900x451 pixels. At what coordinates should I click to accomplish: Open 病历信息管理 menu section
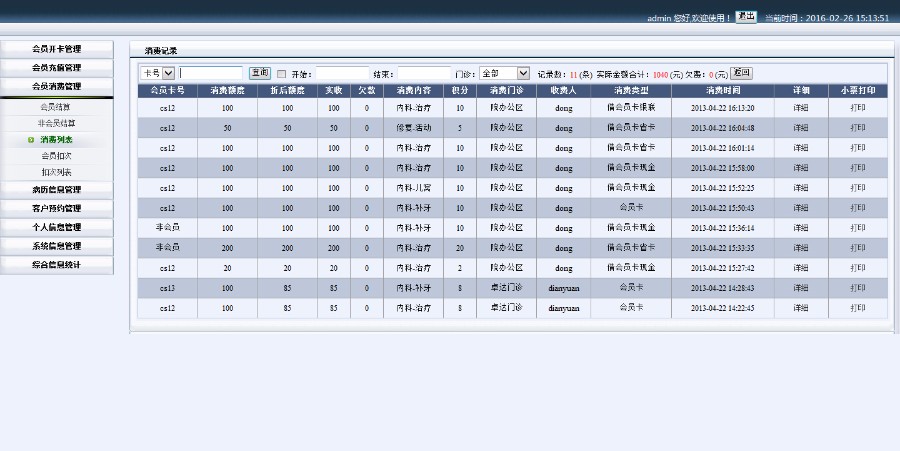point(57,190)
